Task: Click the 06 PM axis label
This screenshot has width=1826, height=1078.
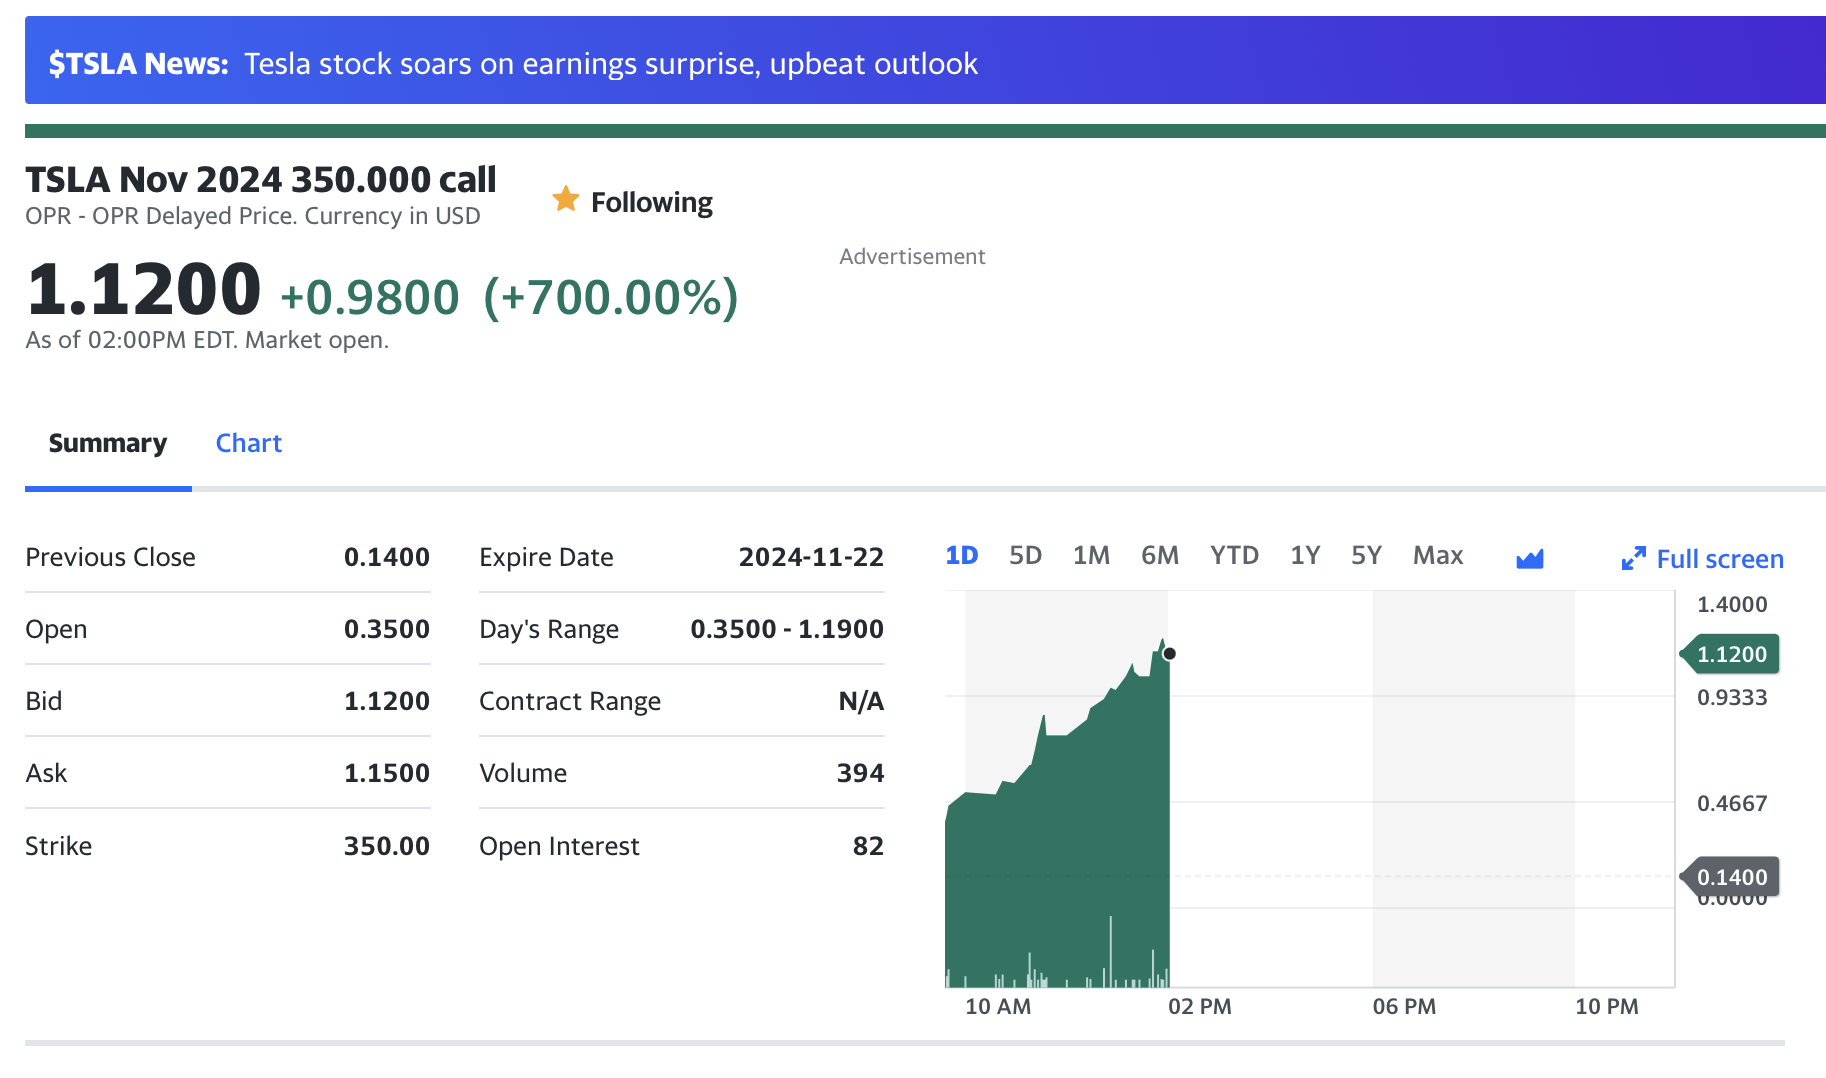Action: 1404,1006
